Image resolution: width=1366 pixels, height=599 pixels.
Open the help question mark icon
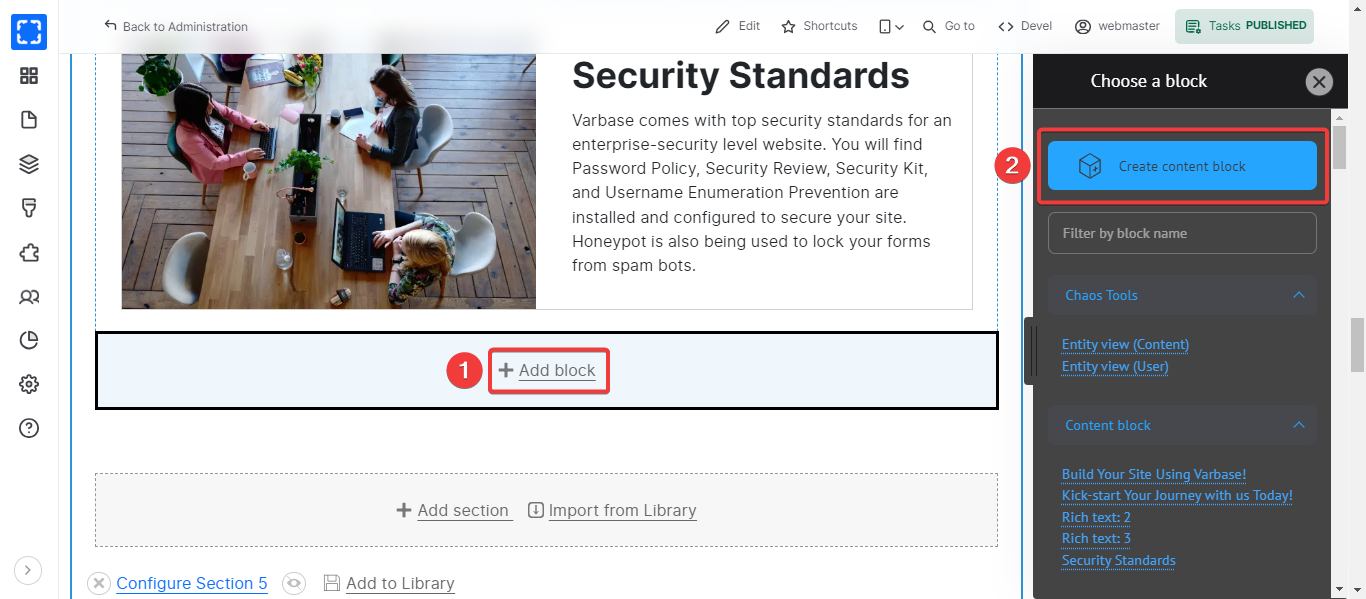tap(29, 428)
